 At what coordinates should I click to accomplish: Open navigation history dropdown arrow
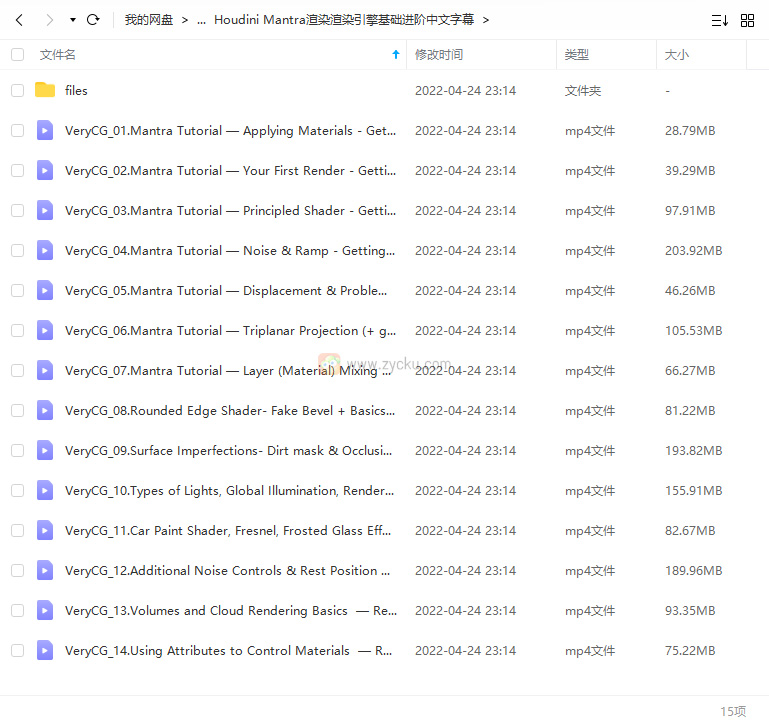(72, 20)
